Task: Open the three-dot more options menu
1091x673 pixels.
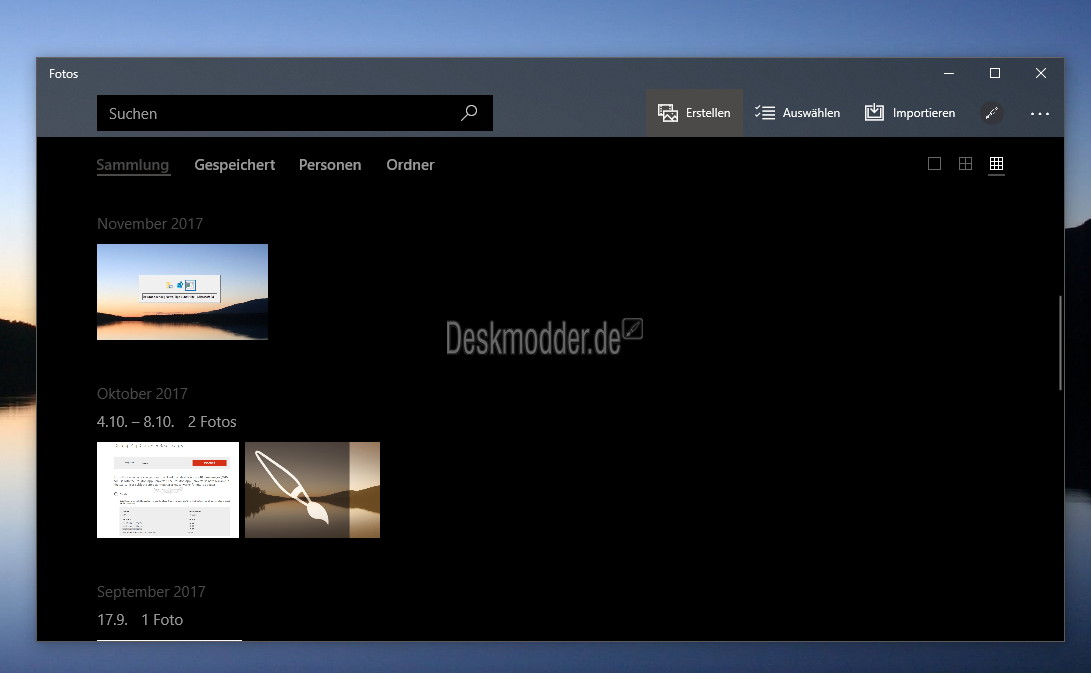Action: coord(1040,113)
